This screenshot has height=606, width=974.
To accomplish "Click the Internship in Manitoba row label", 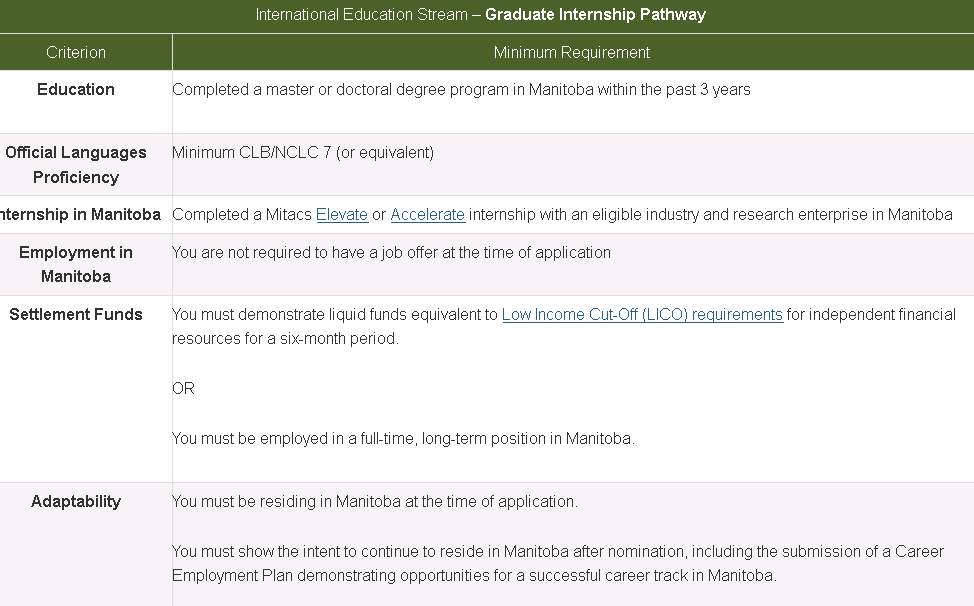I will 80,215.
